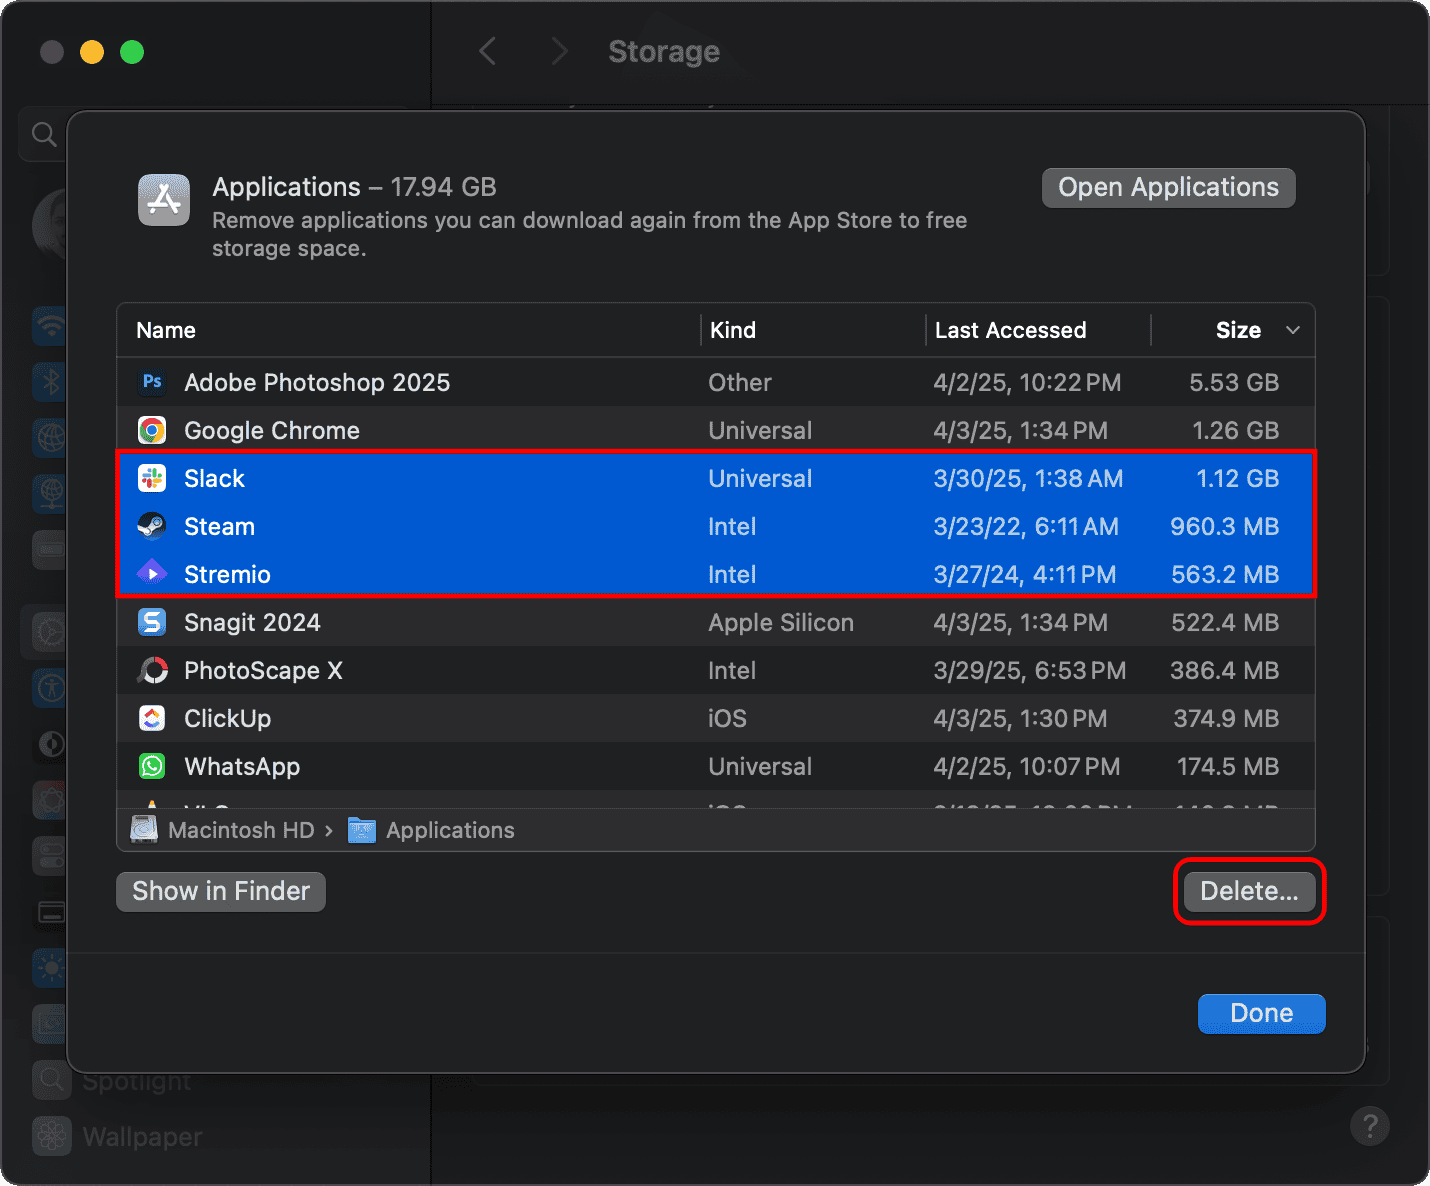Screen dimensions: 1430x1186
Task: Click the Adobe Photoshop 2025 app icon
Action: pos(152,382)
